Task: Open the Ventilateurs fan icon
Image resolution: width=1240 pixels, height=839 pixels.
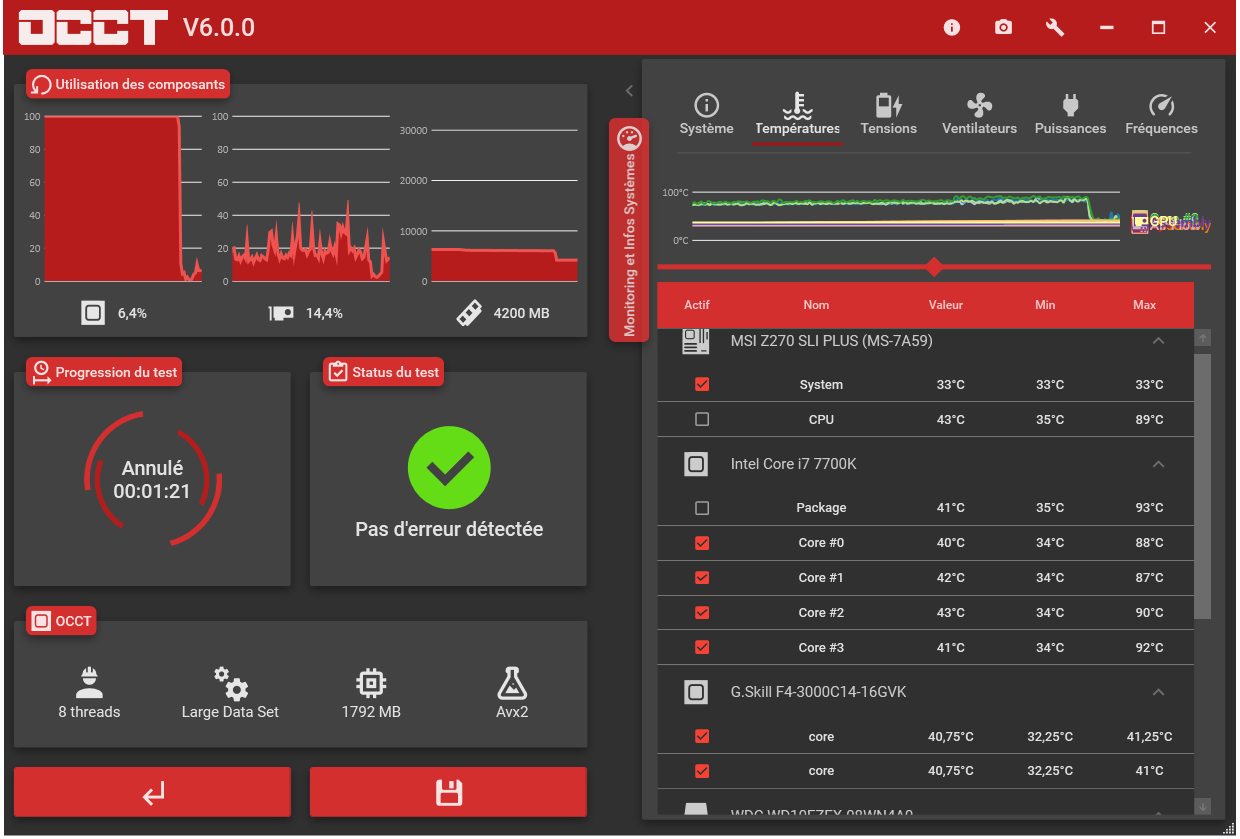Action: (x=979, y=105)
